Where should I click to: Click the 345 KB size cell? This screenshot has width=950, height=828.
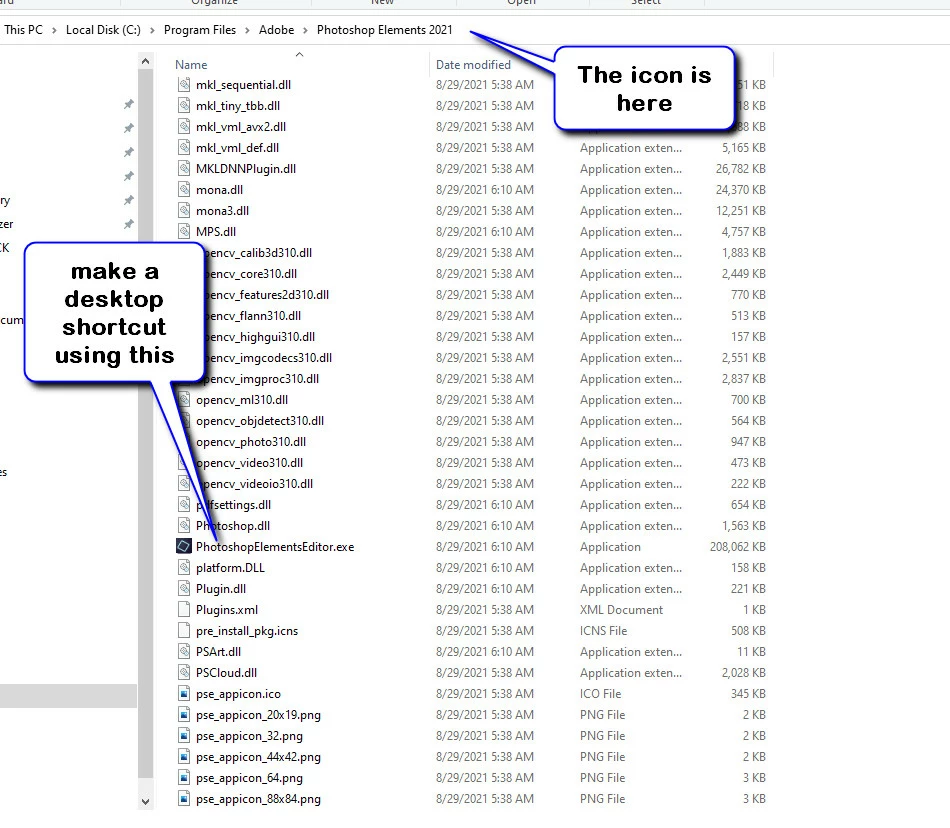[x=748, y=694]
